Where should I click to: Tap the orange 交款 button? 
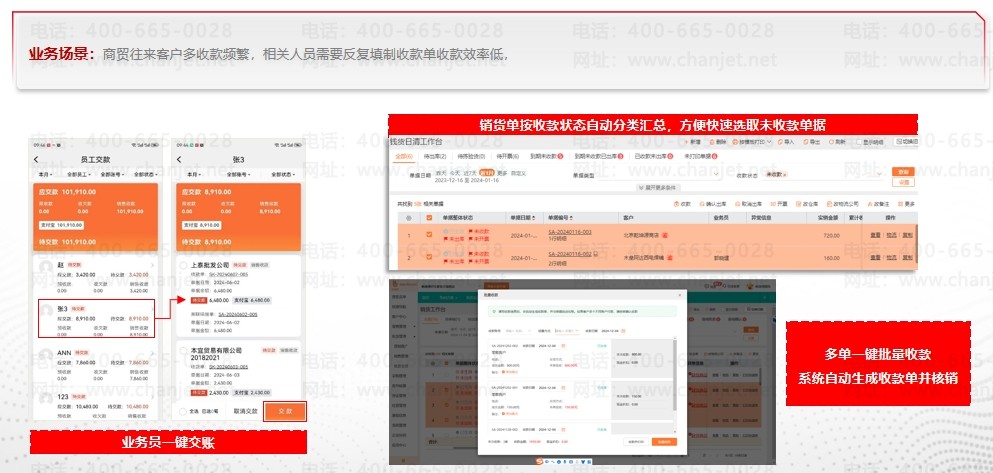point(285,411)
